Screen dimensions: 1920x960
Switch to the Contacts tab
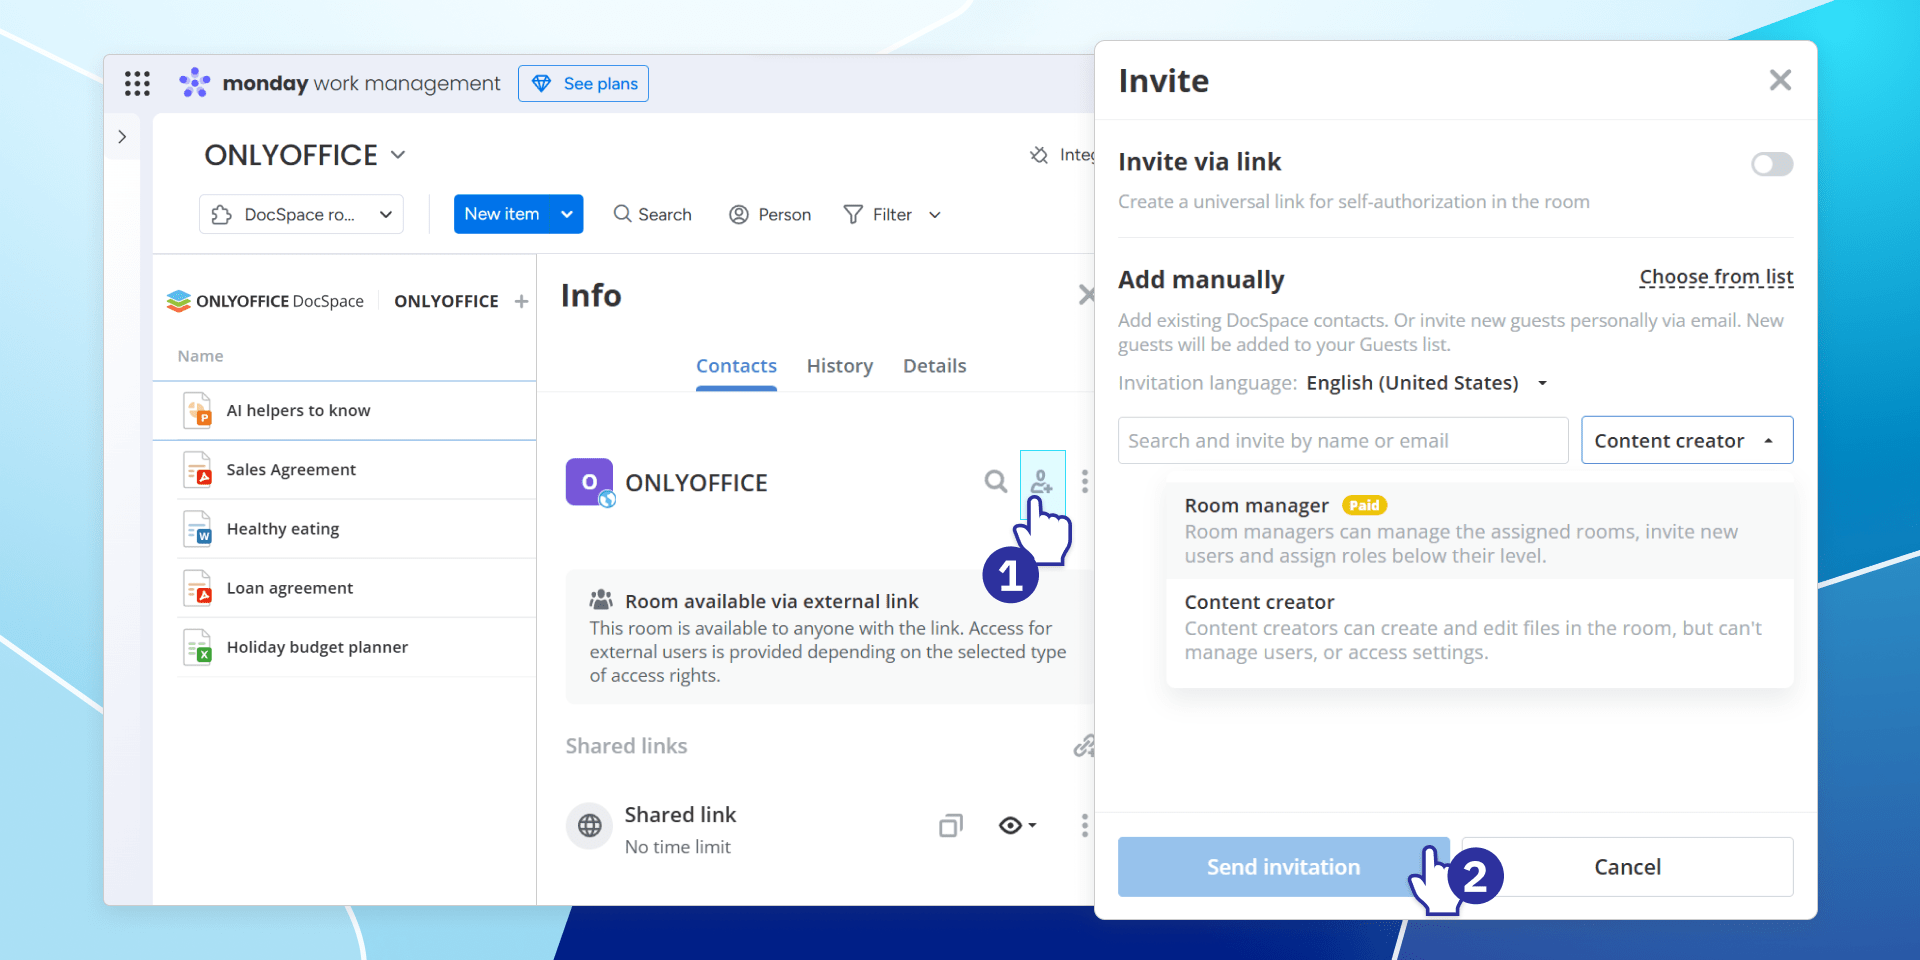point(736,366)
